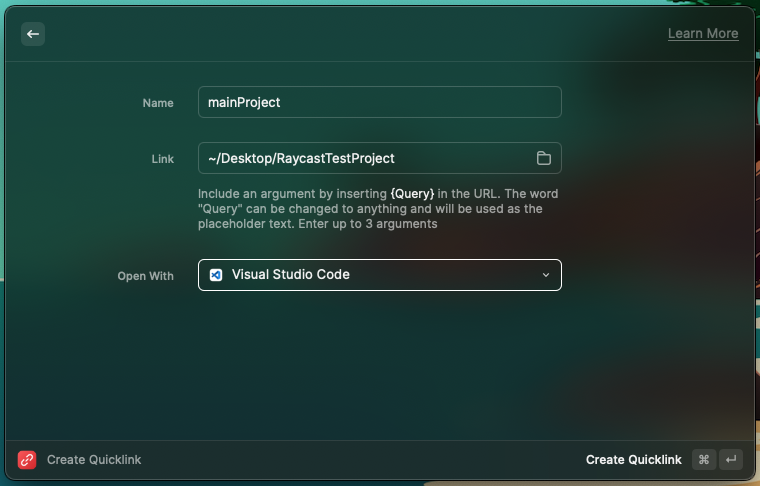
Task: Go back using the arrow button
Action: pos(33,34)
